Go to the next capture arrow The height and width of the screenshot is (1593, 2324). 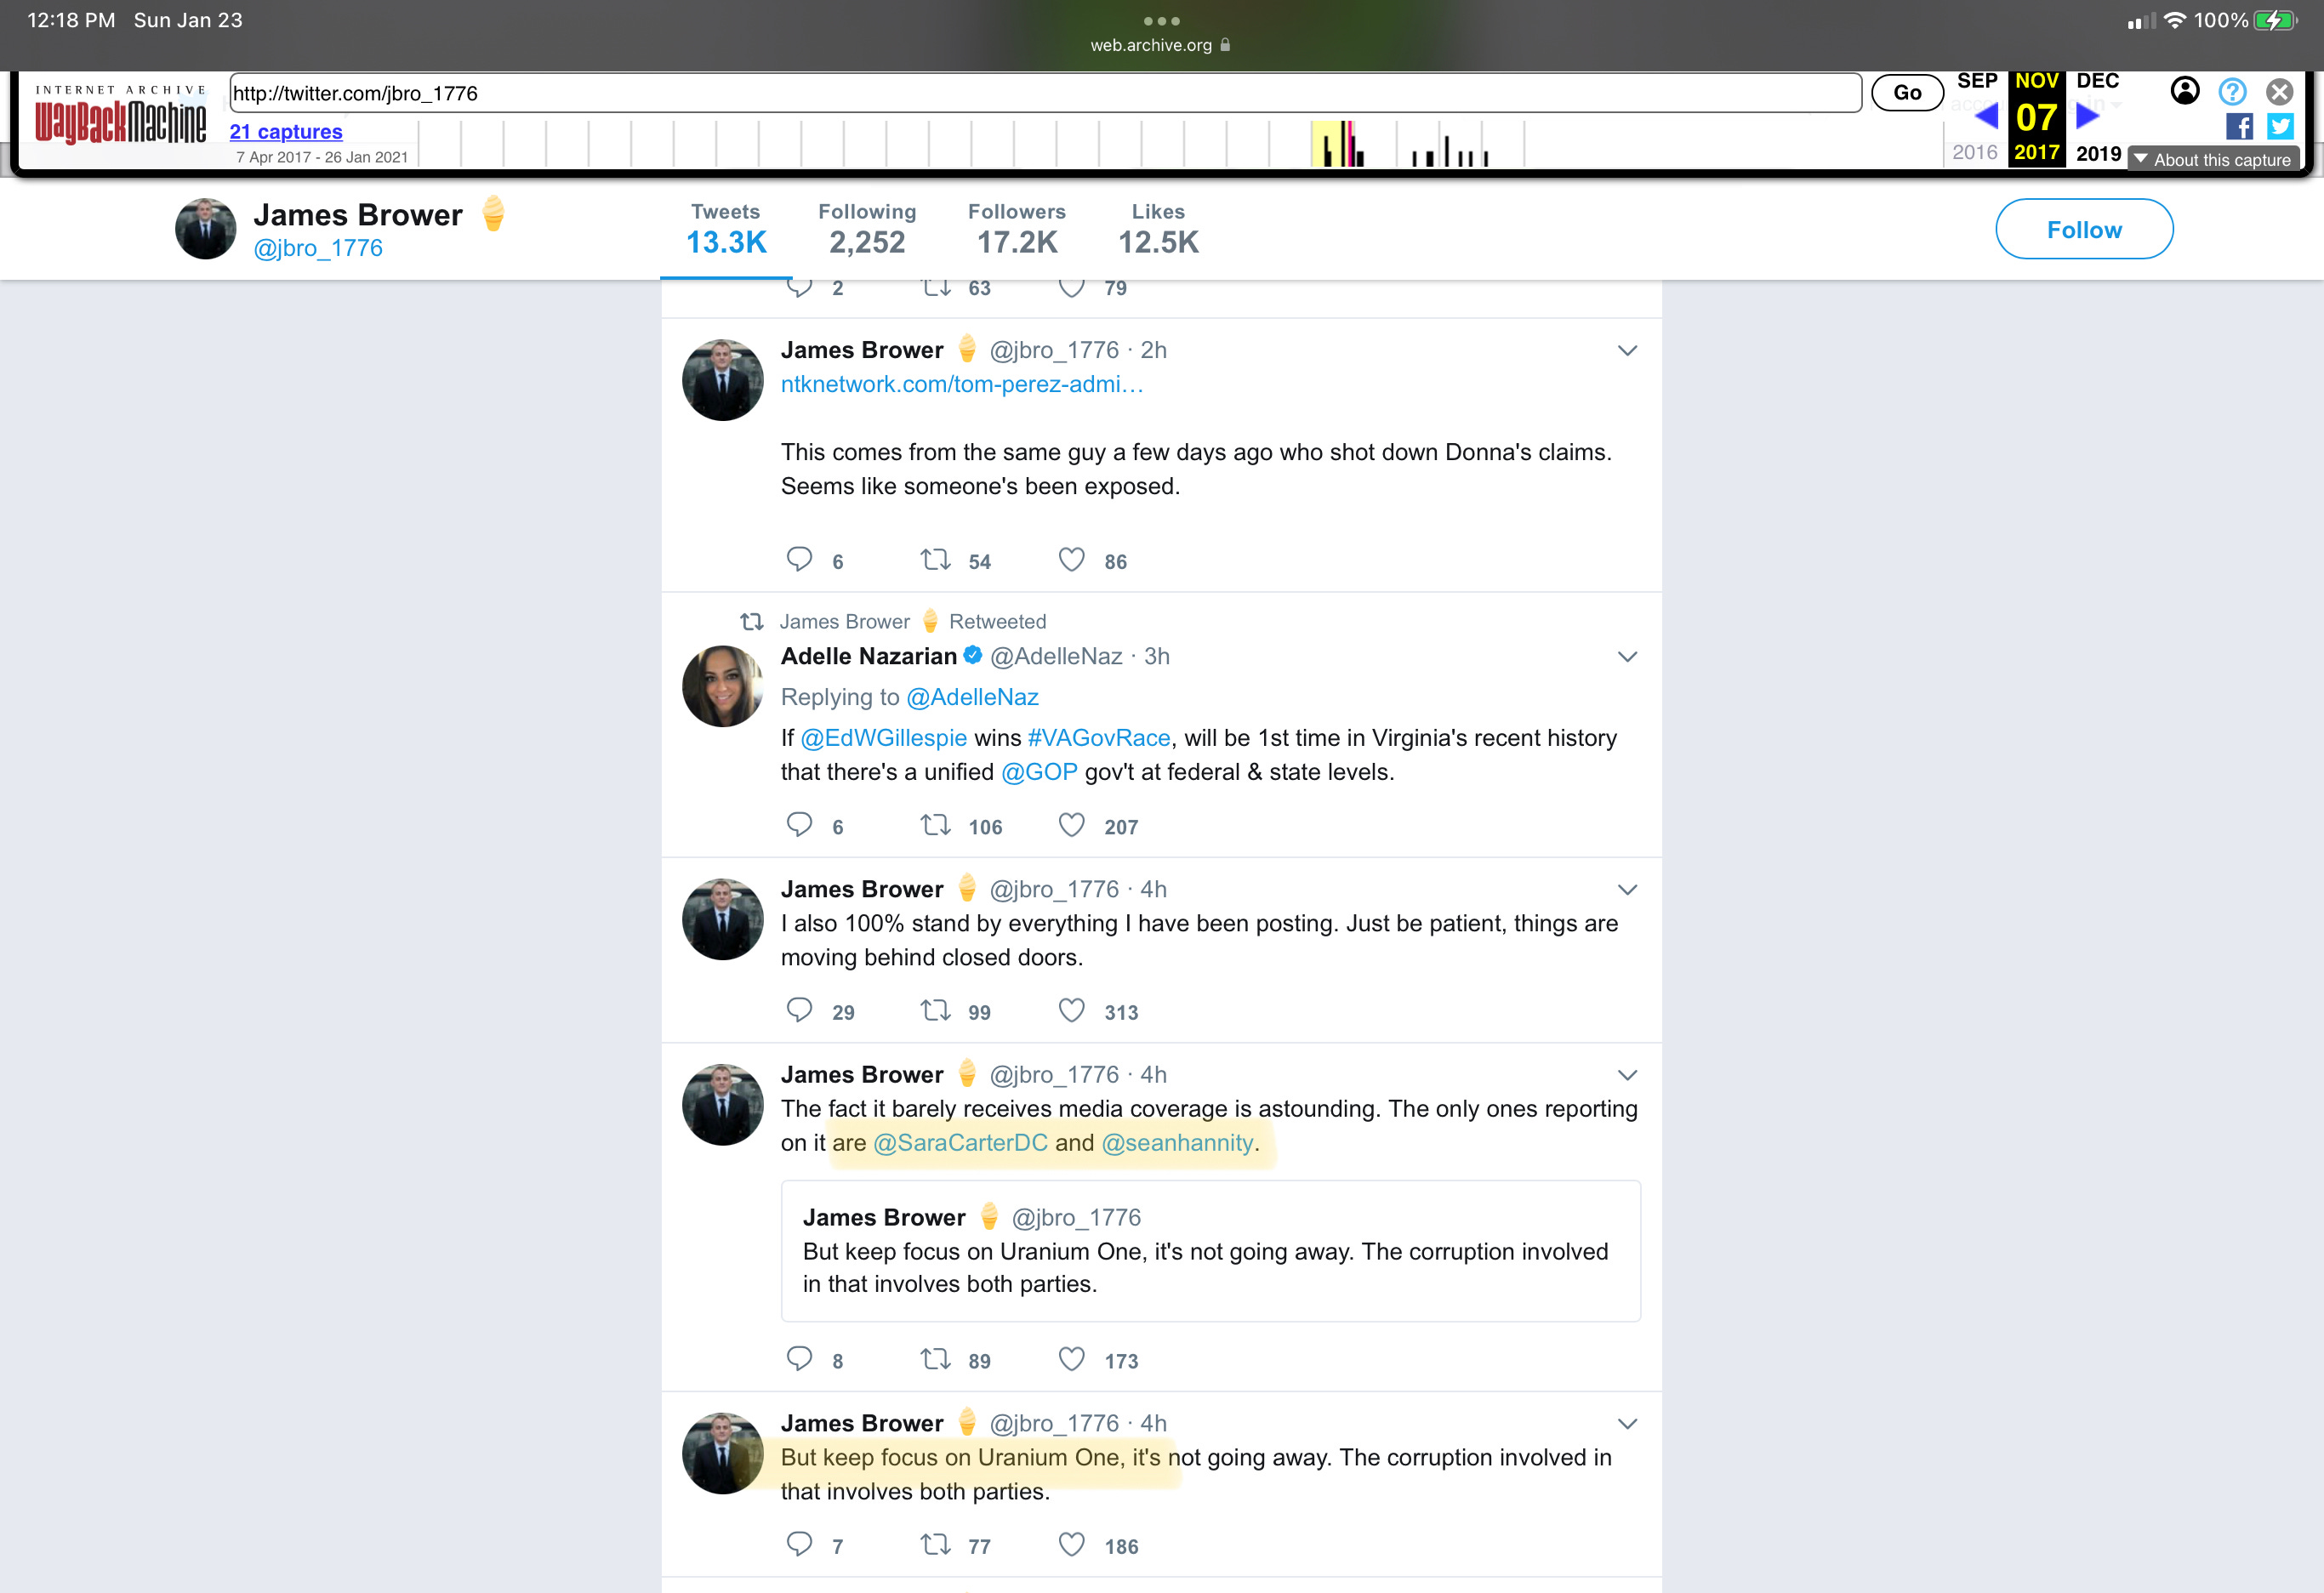(2087, 116)
